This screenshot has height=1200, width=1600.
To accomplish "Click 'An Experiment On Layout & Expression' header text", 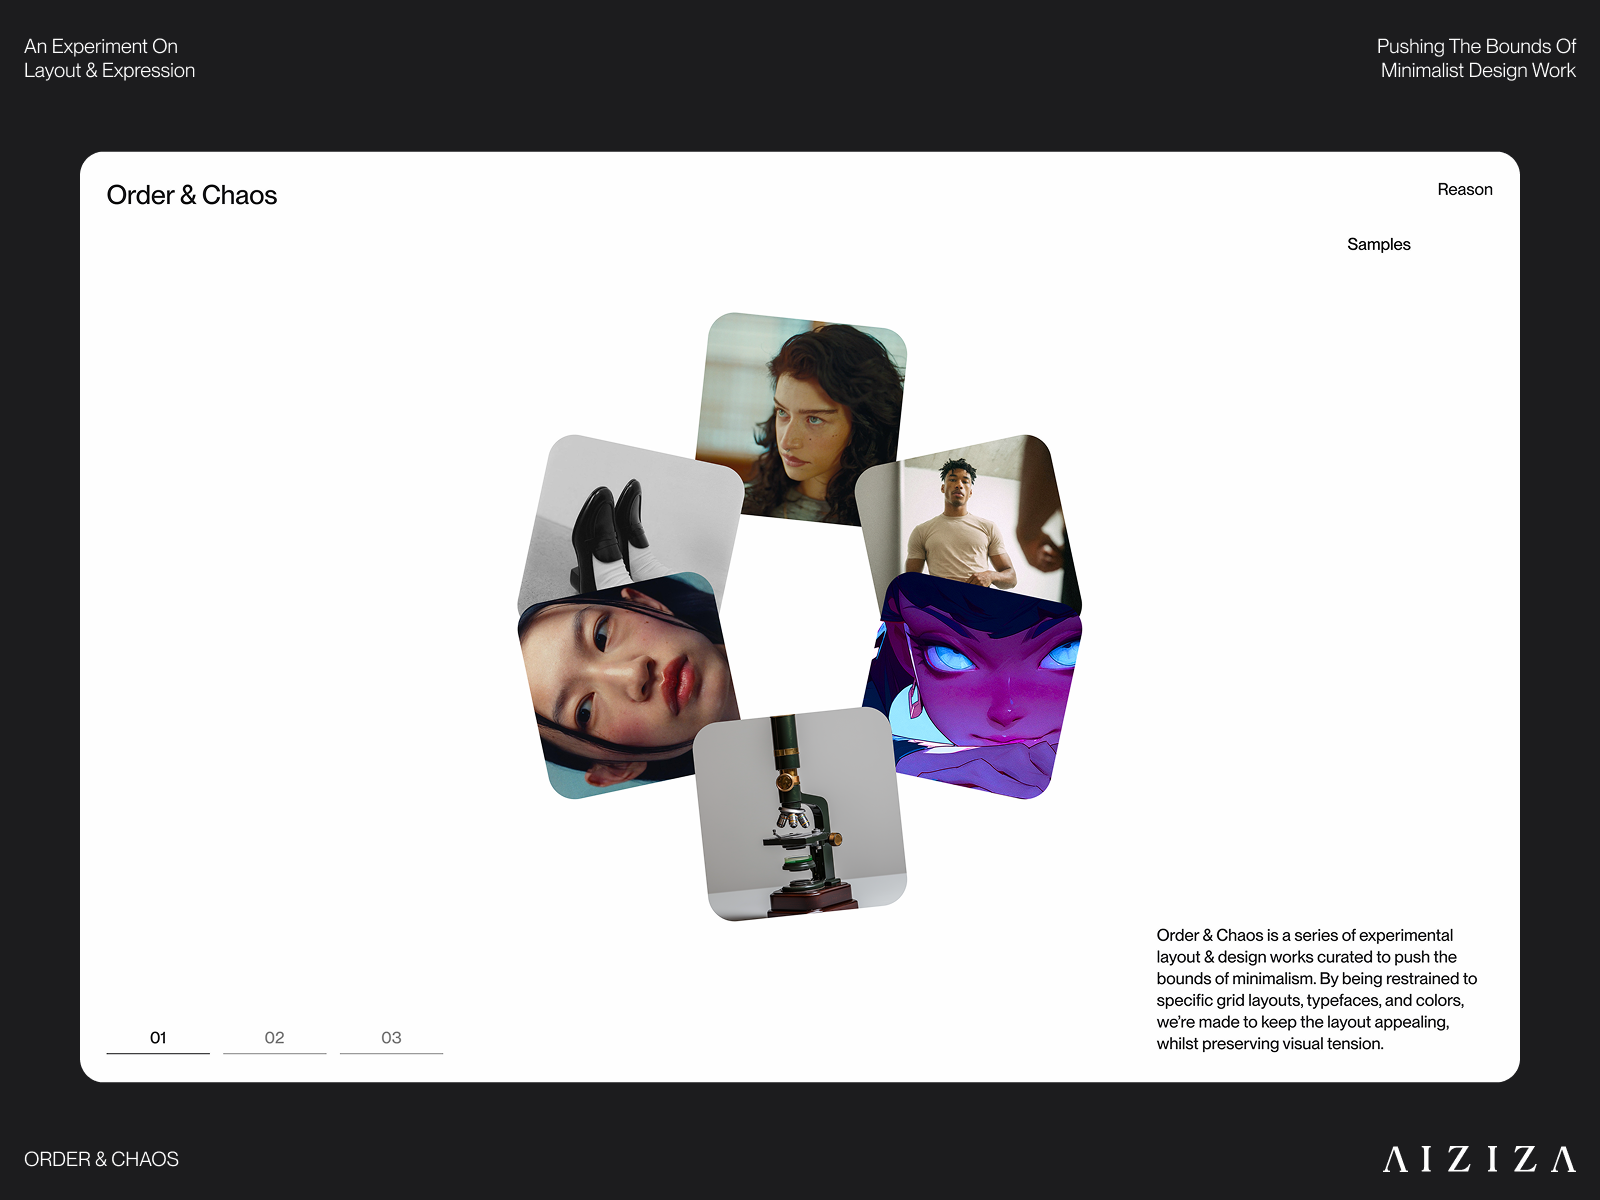I will [x=109, y=58].
